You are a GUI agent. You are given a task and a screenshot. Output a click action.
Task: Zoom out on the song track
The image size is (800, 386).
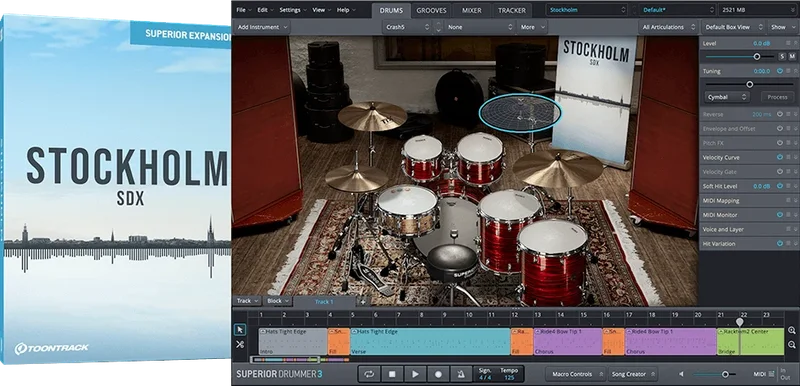pos(791,345)
